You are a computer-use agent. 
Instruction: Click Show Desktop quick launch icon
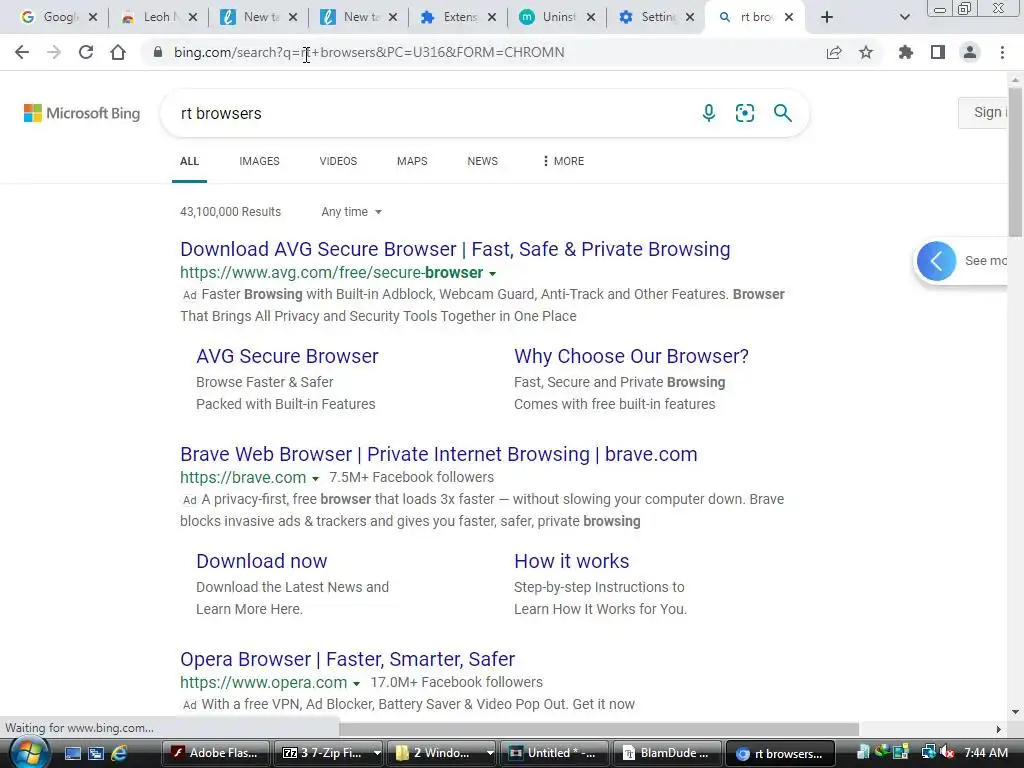72,753
